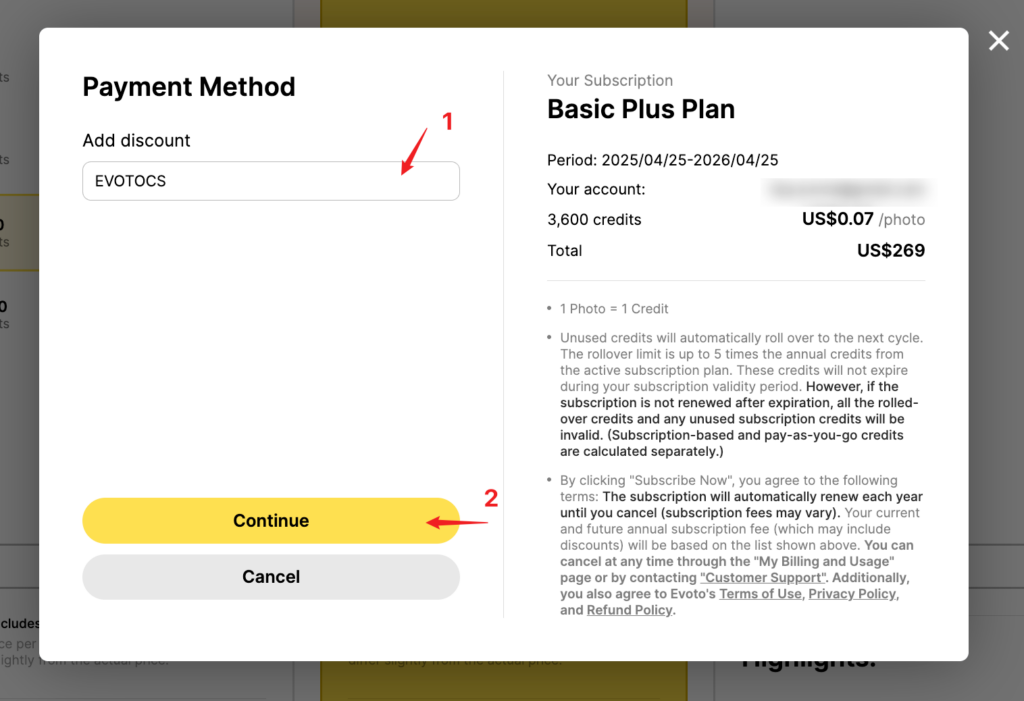This screenshot has width=1024, height=701.
Task: Click the discount code field containing EVOTOCS
Action: tap(271, 181)
